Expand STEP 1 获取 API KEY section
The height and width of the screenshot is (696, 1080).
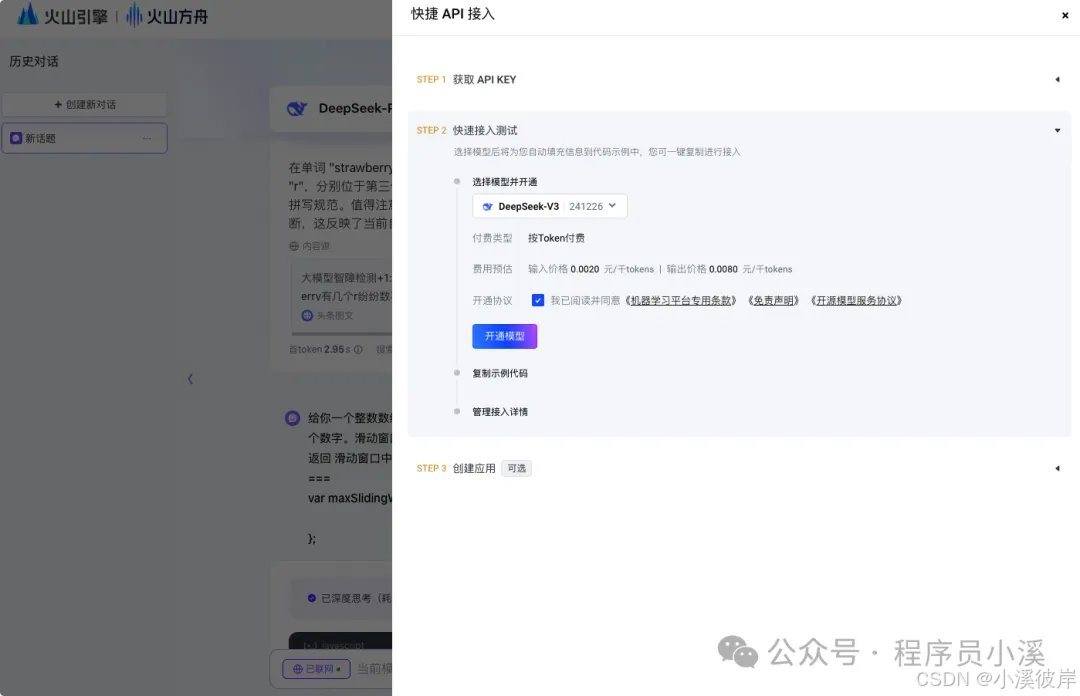pos(1057,79)
